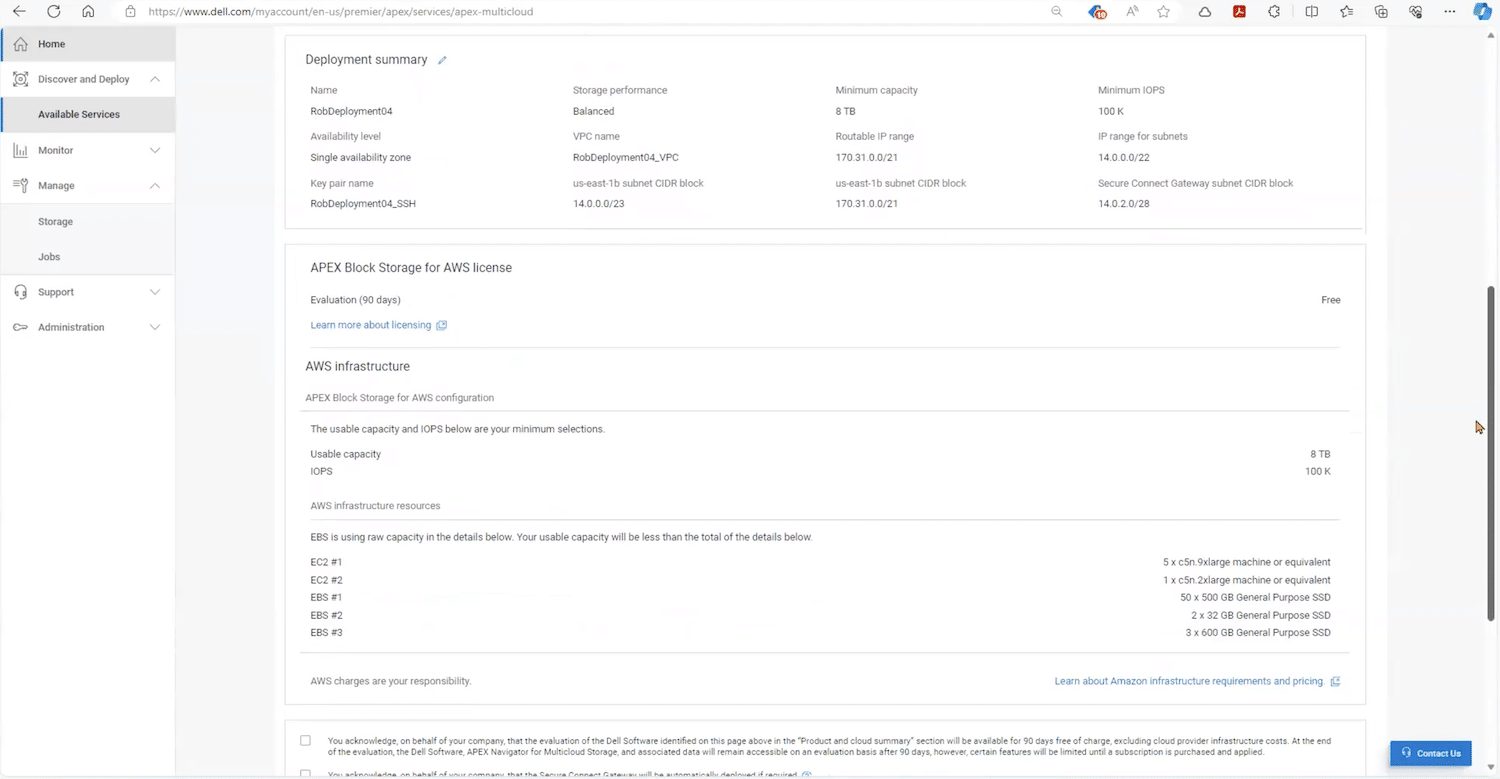Viewport: 1500px width, 779px height.
Task: Open the Learn more about licensing link
Action: 371,325
